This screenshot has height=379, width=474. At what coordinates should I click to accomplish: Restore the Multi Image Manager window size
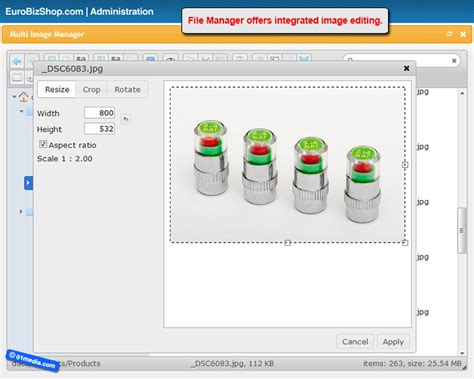450,34
